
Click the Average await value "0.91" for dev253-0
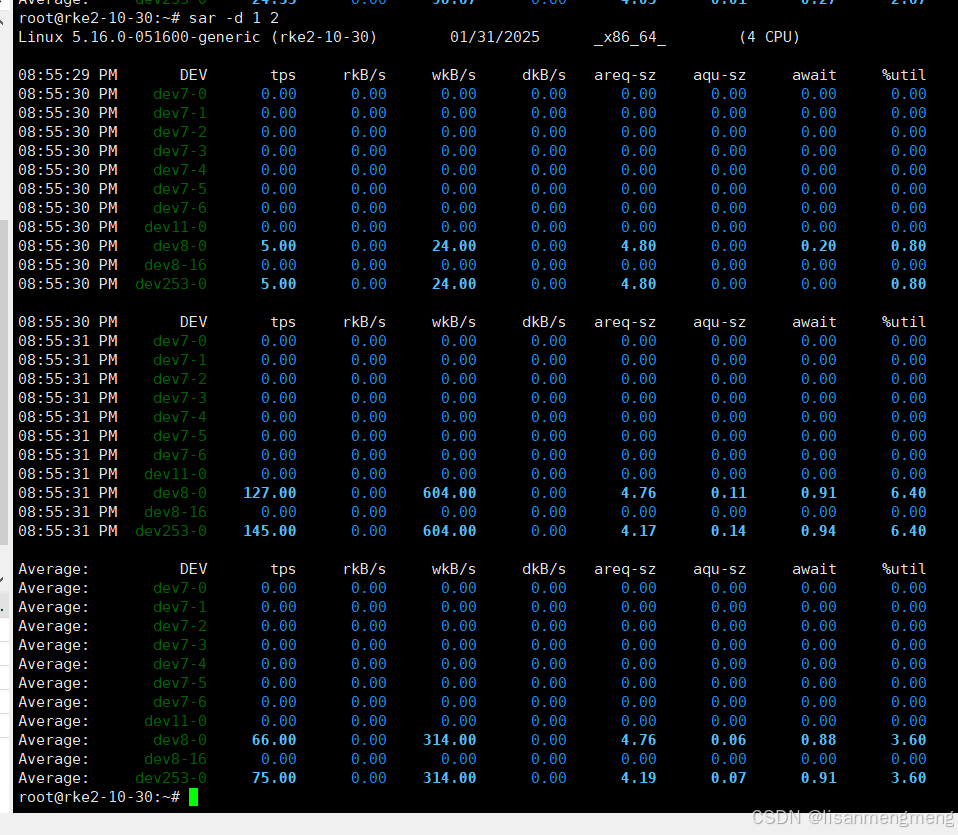819,778
